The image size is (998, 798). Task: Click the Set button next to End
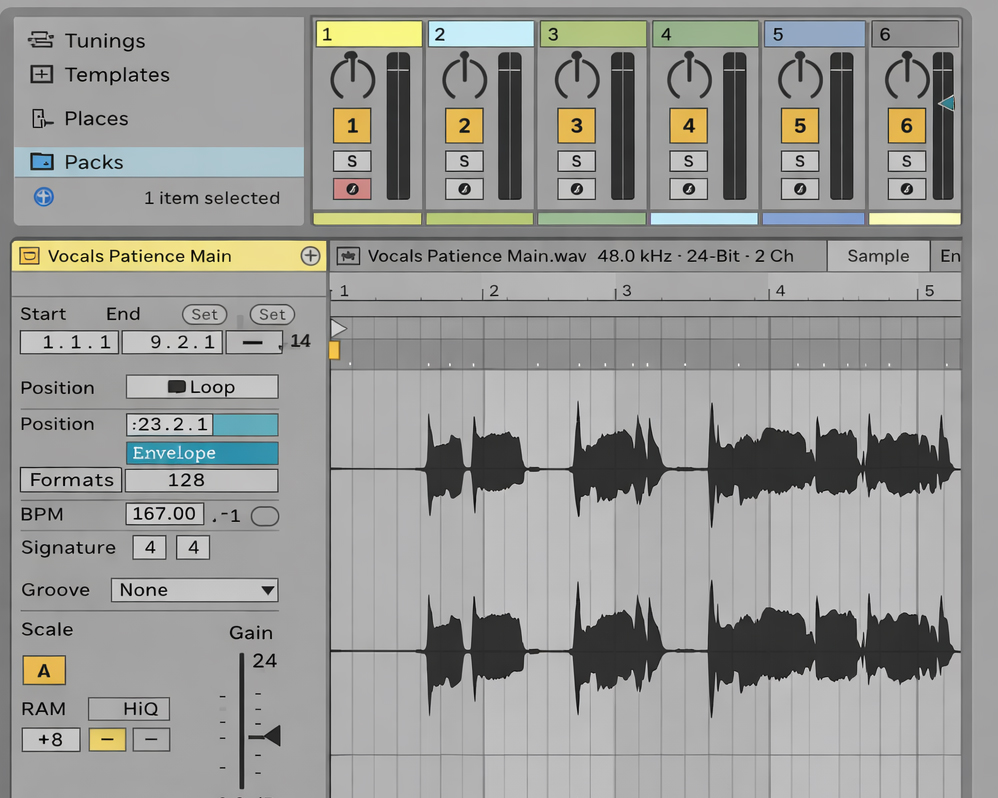click(x=272, y=314)
